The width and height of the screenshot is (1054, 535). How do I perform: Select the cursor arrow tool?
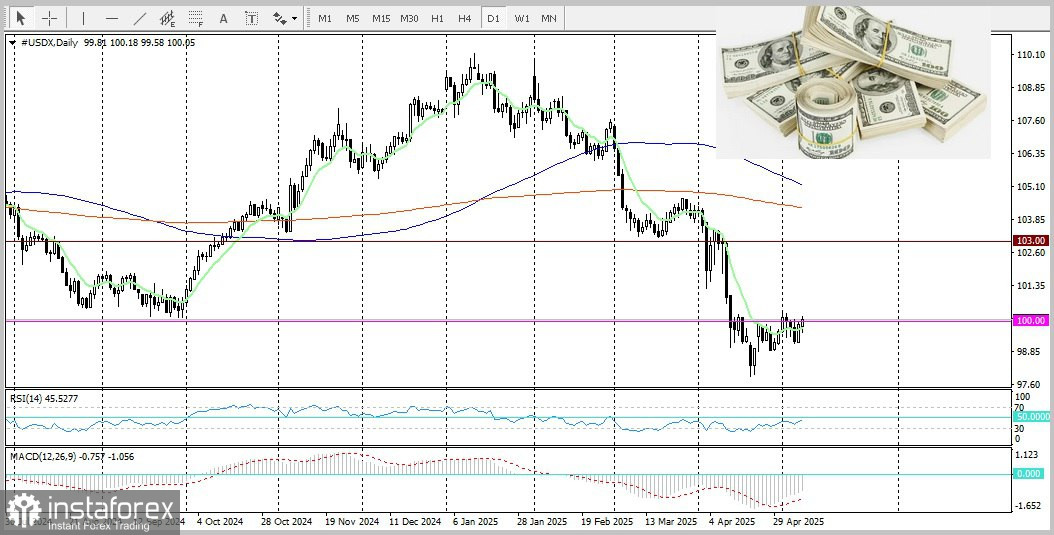pos(20,18)
